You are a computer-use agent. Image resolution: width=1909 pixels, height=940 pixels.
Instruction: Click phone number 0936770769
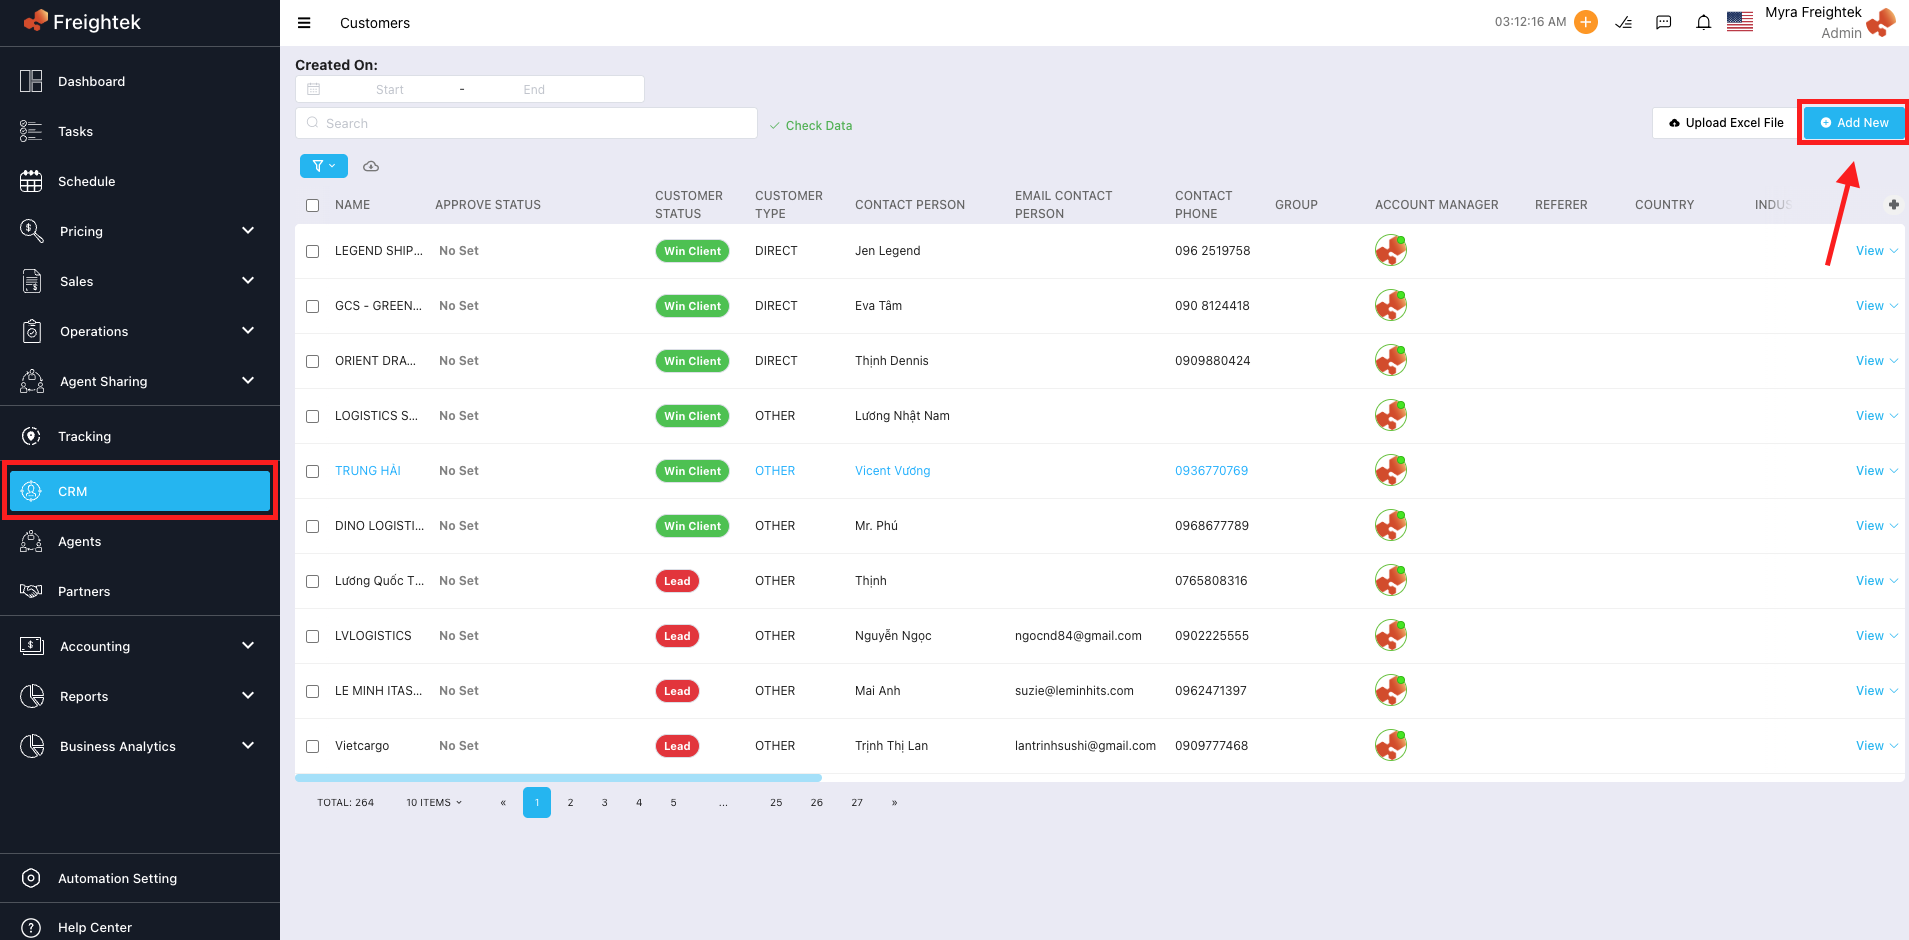1211,471
